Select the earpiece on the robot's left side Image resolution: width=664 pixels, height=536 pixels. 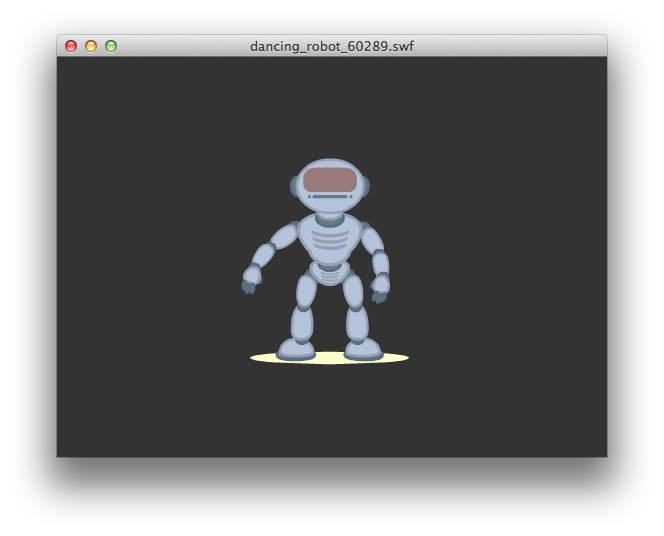pyautogui.click(x=294, y=186)
